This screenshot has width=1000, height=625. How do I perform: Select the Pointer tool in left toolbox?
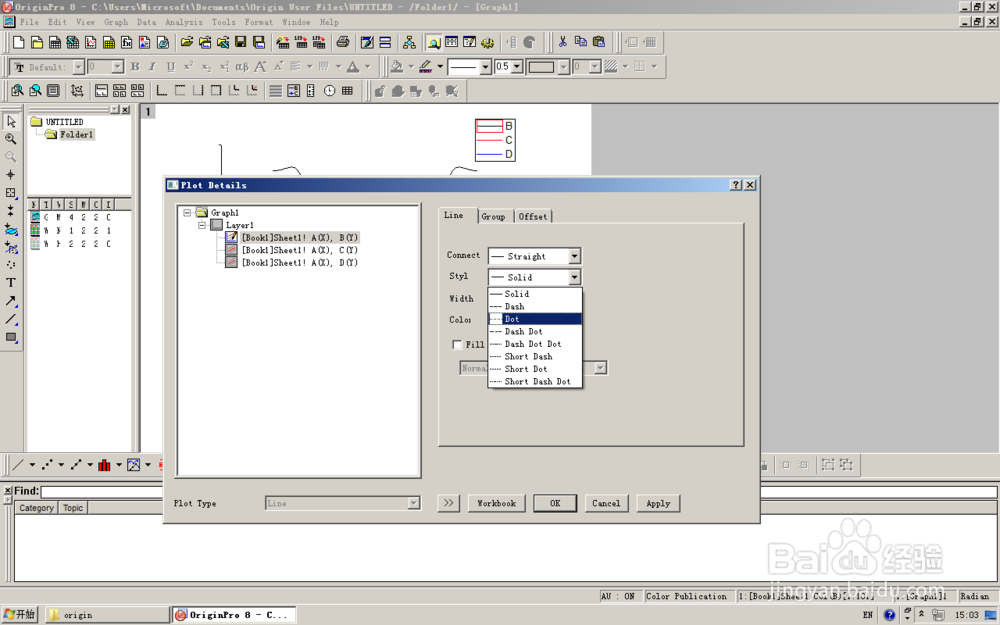click(x=11, y=121)
